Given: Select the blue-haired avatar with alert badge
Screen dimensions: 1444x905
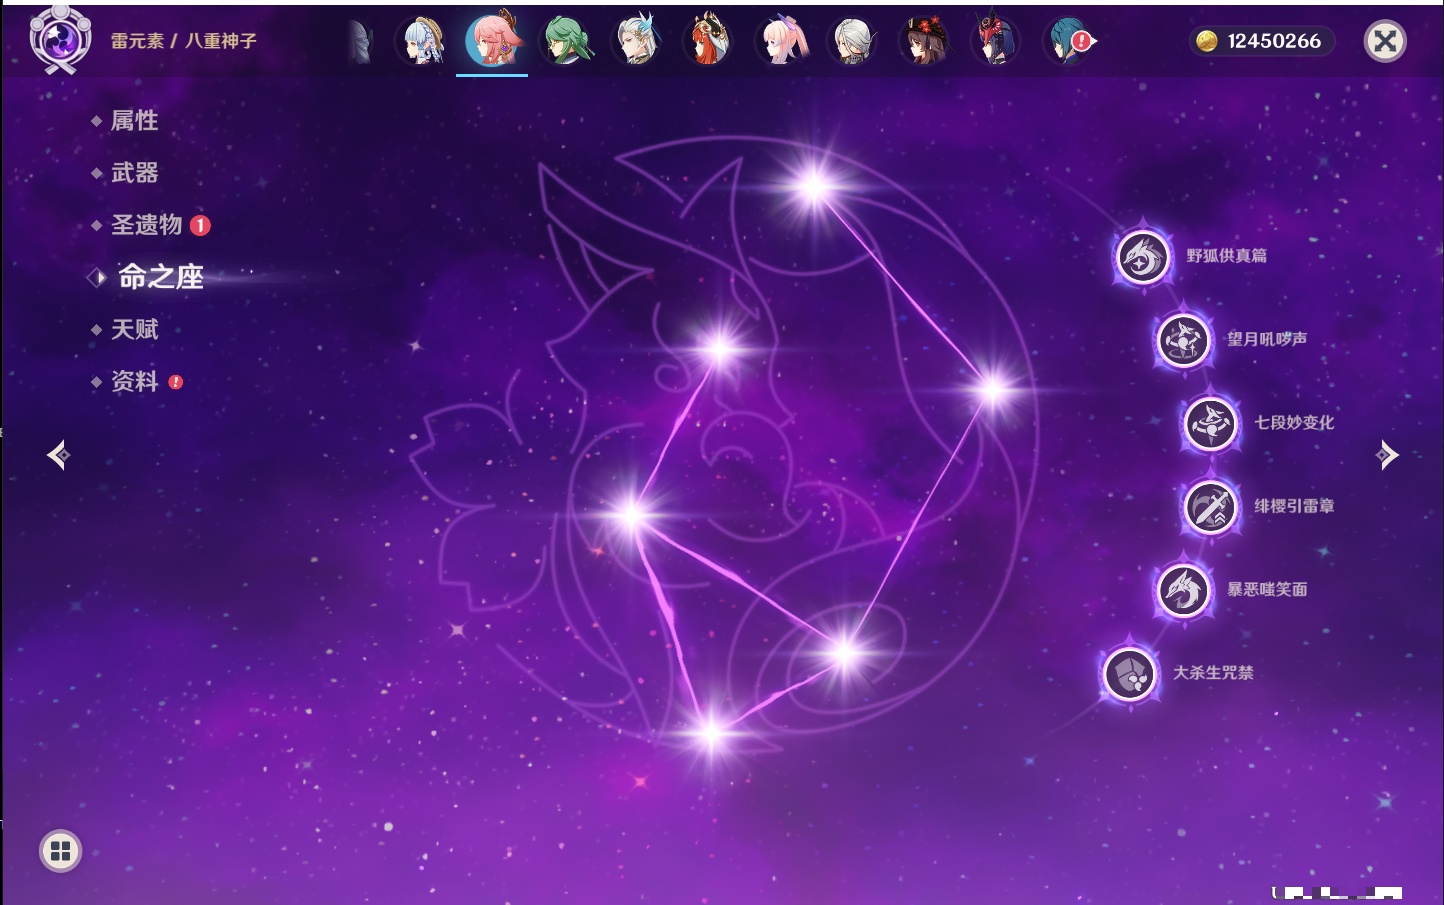Looking at the screenshot, I should tap(1067, 41).
